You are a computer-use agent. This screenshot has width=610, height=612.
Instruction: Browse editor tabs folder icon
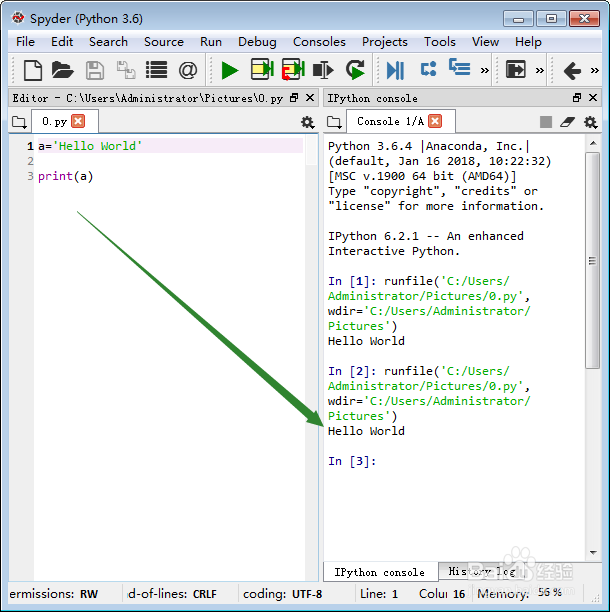click(x=19, y=122)
